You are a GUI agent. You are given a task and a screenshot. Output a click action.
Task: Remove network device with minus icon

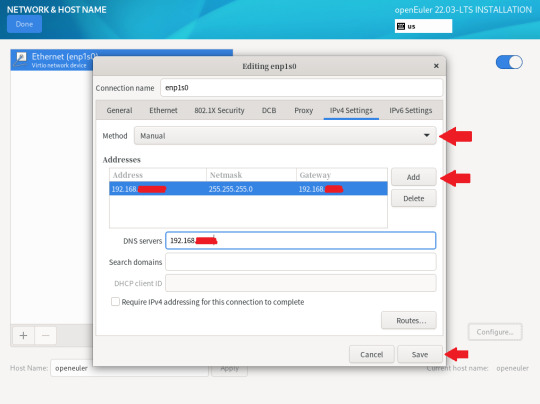click(x=45, y=335)
